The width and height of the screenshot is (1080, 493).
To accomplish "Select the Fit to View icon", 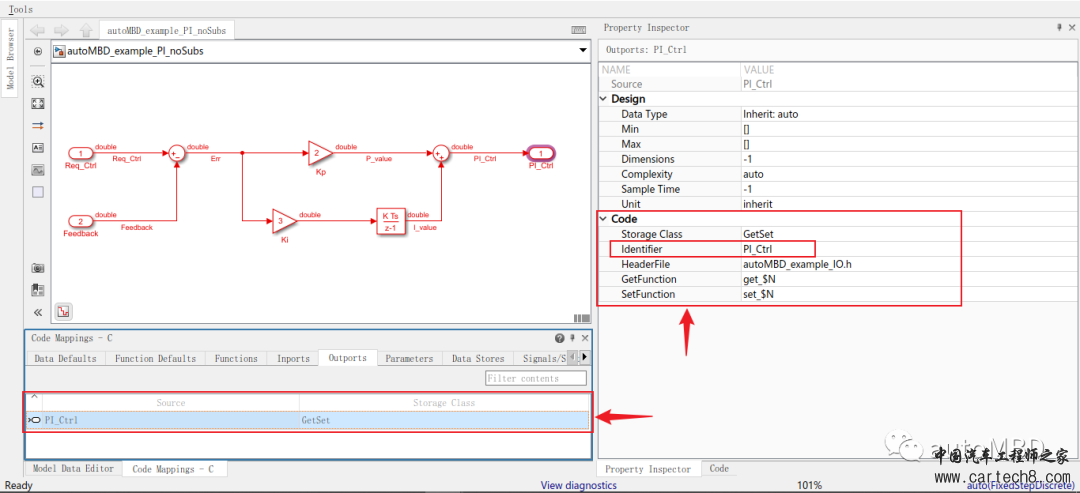I will click(x=38, y=103).
